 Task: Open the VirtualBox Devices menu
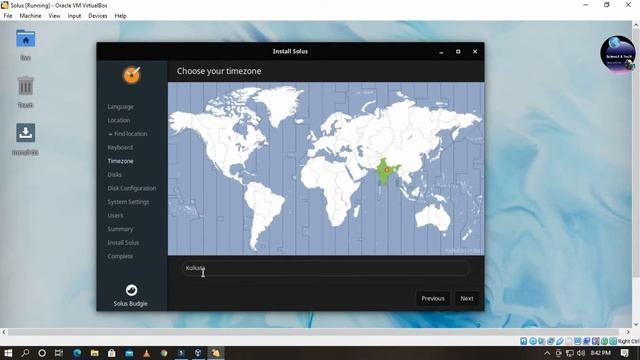98,16
